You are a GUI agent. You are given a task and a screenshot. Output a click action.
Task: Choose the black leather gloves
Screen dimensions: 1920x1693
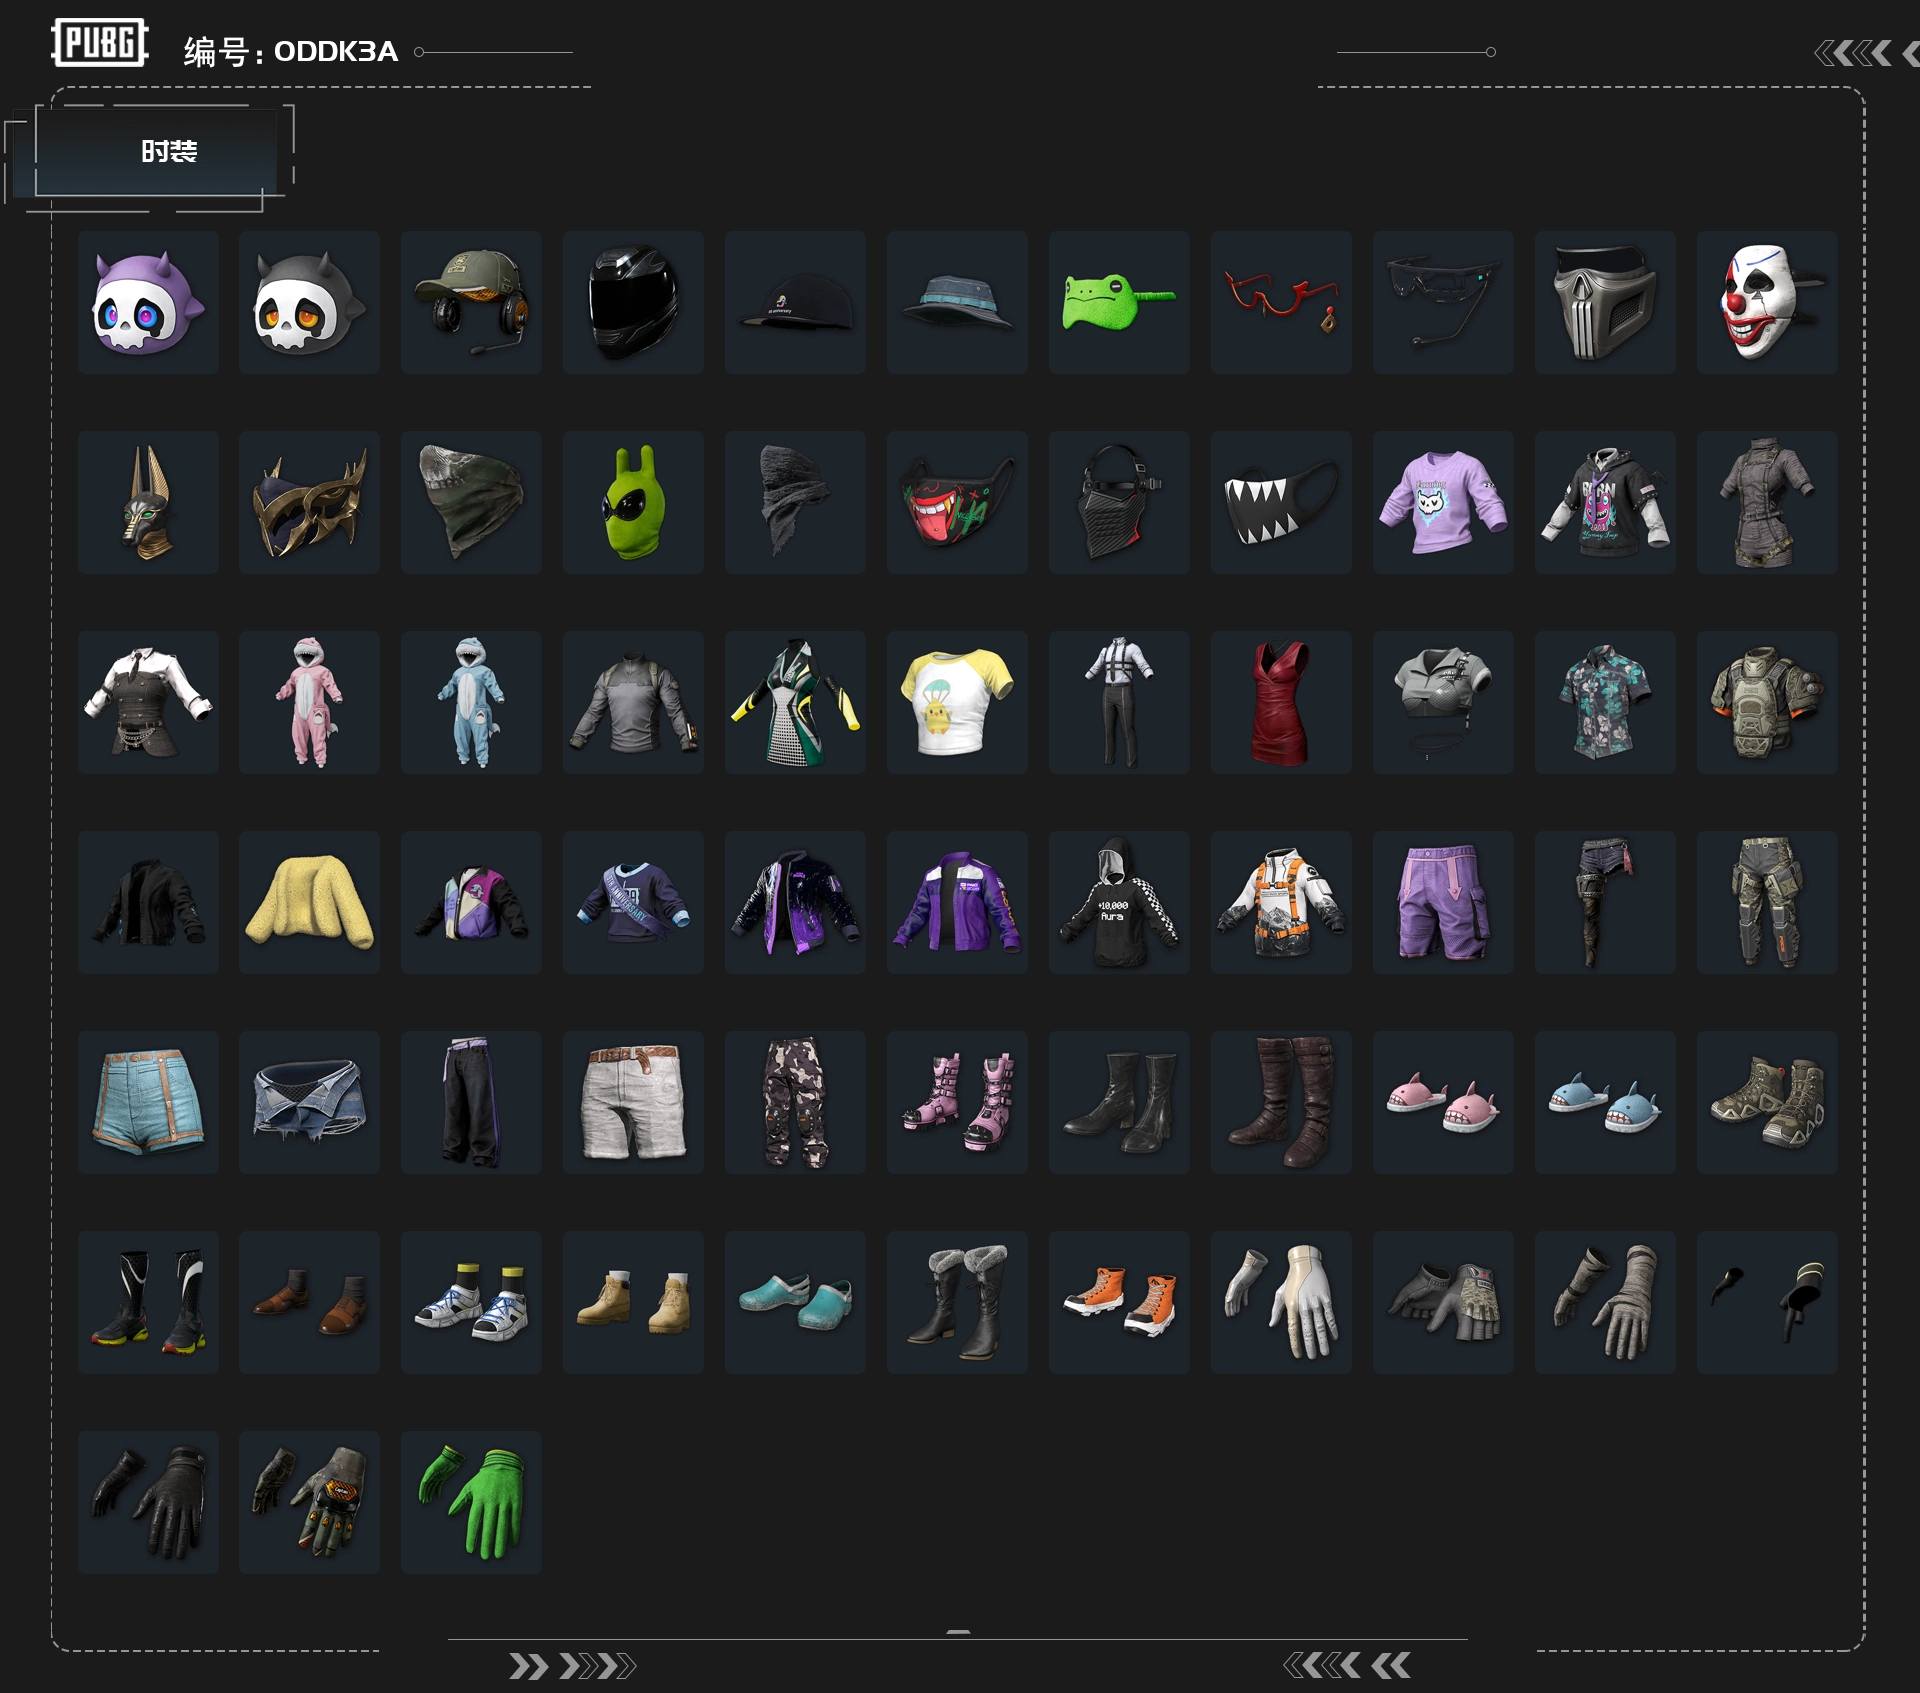click(148, 1502)
